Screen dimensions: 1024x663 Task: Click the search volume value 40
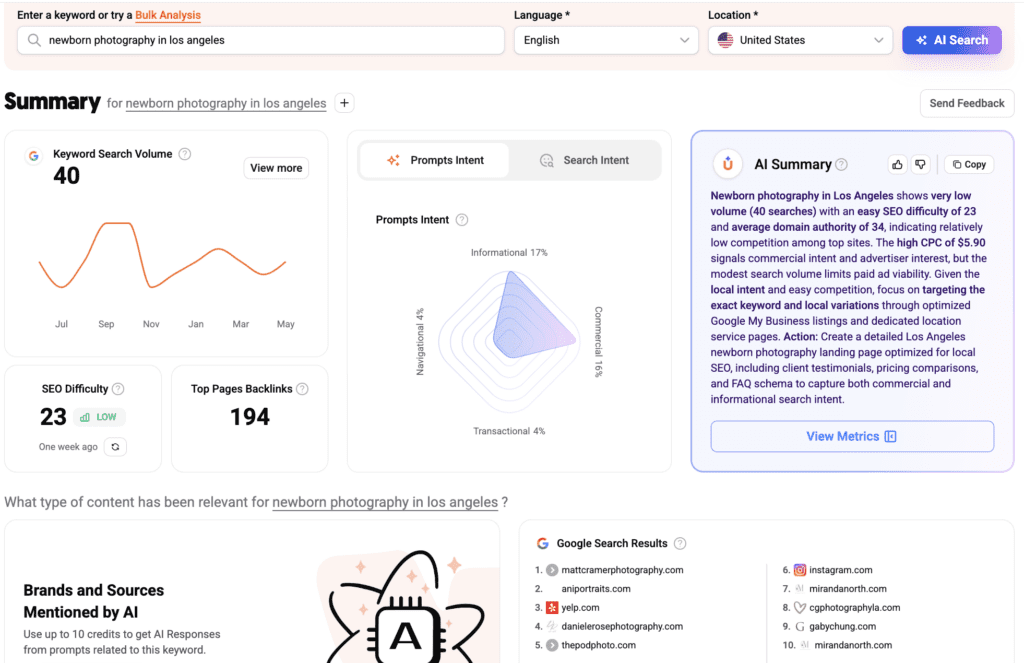67,176
